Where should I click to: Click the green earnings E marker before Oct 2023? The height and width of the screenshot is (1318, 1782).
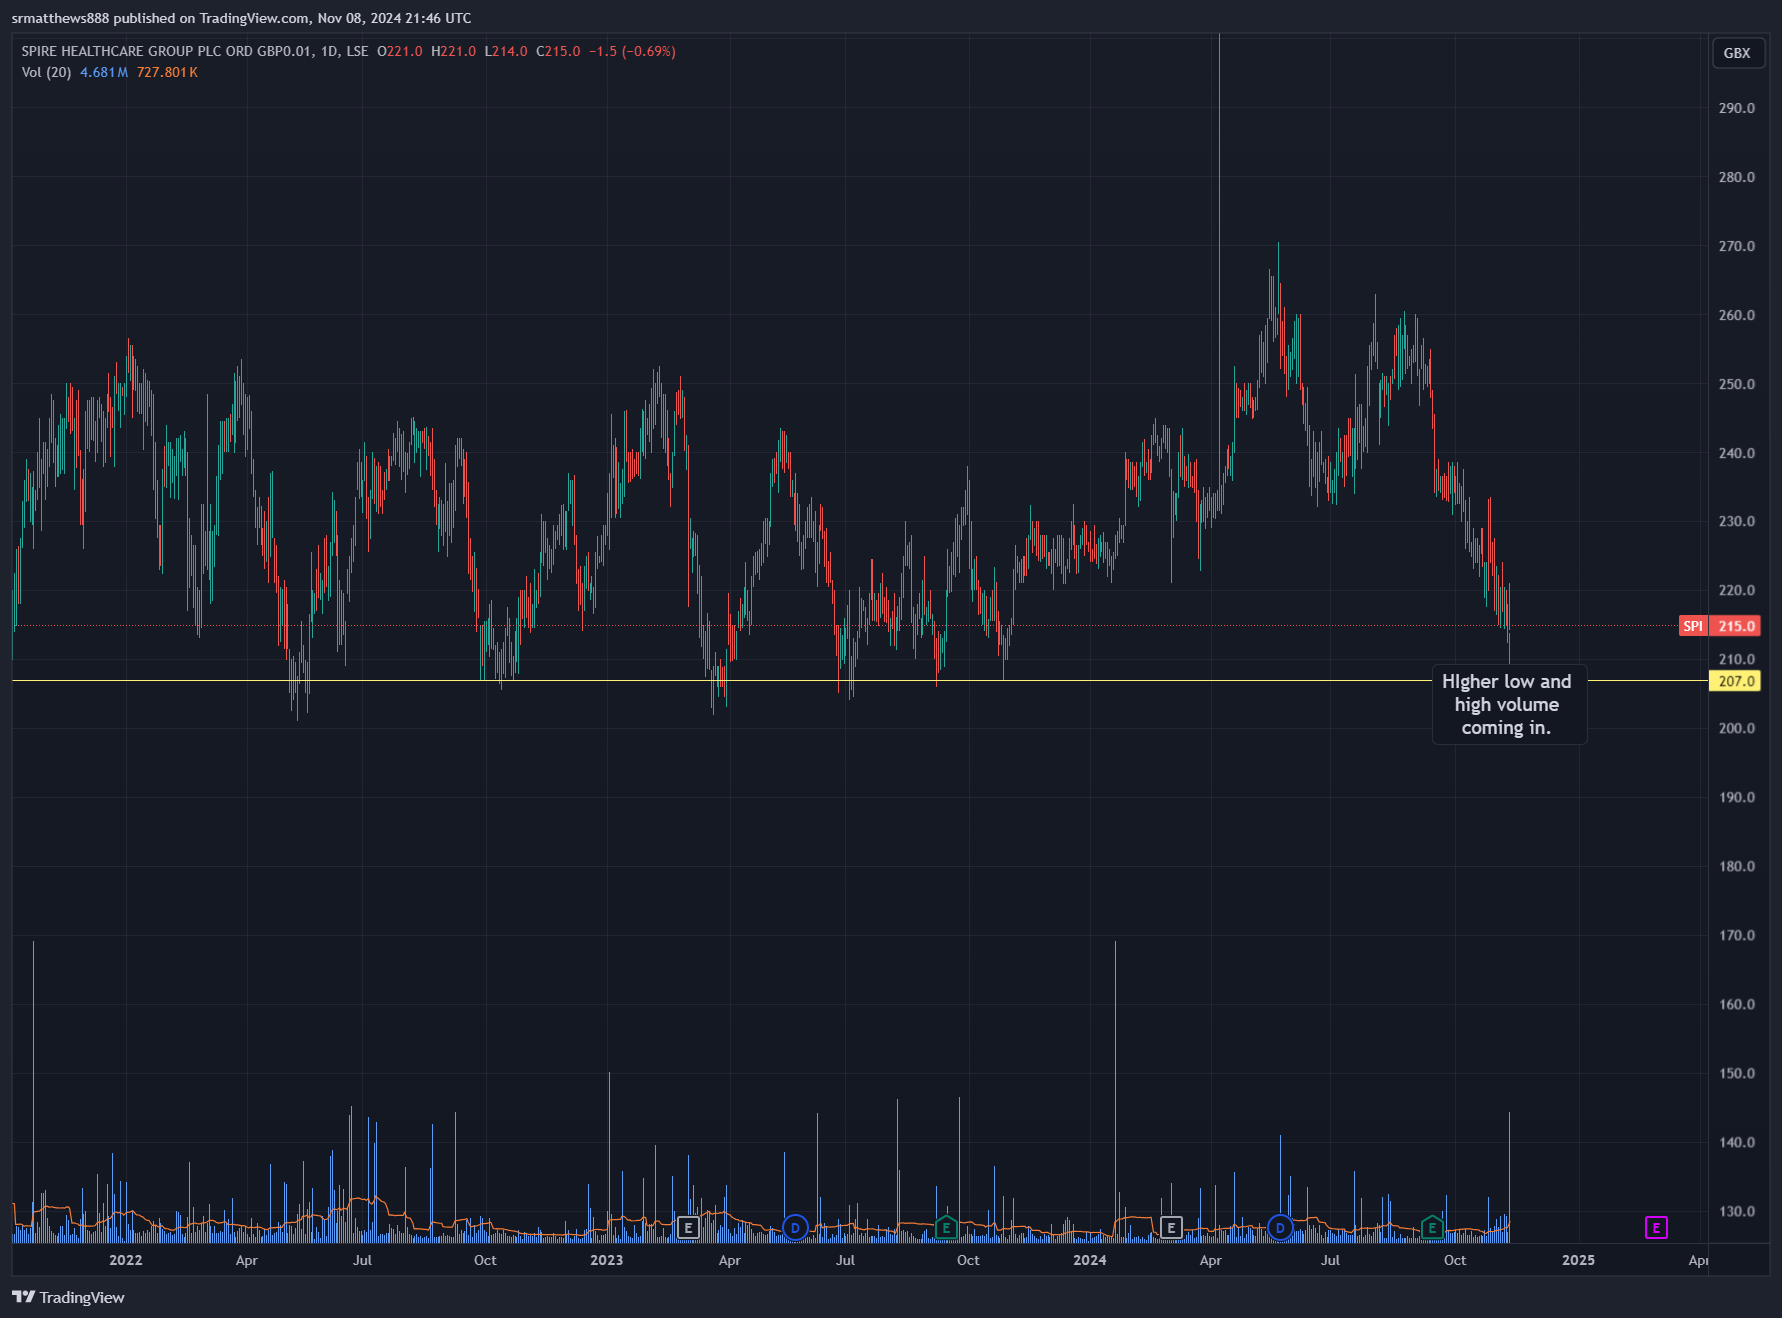point(946,1227)
